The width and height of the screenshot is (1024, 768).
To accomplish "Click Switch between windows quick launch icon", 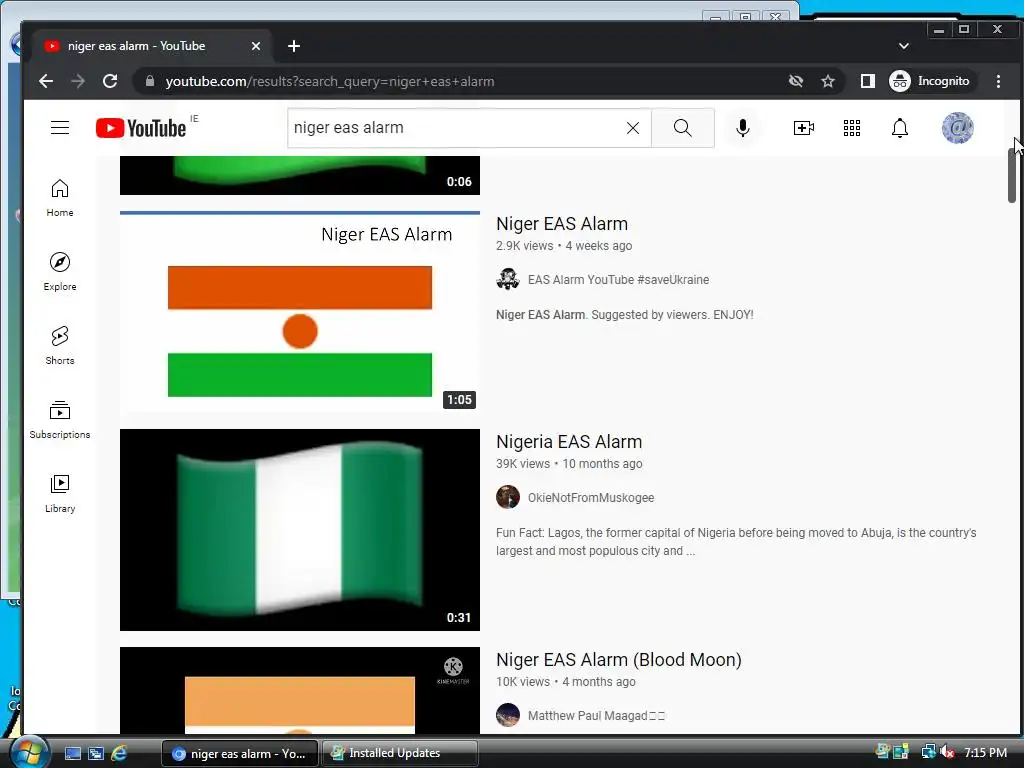I will pyautogui.click(x=96, y=753).
